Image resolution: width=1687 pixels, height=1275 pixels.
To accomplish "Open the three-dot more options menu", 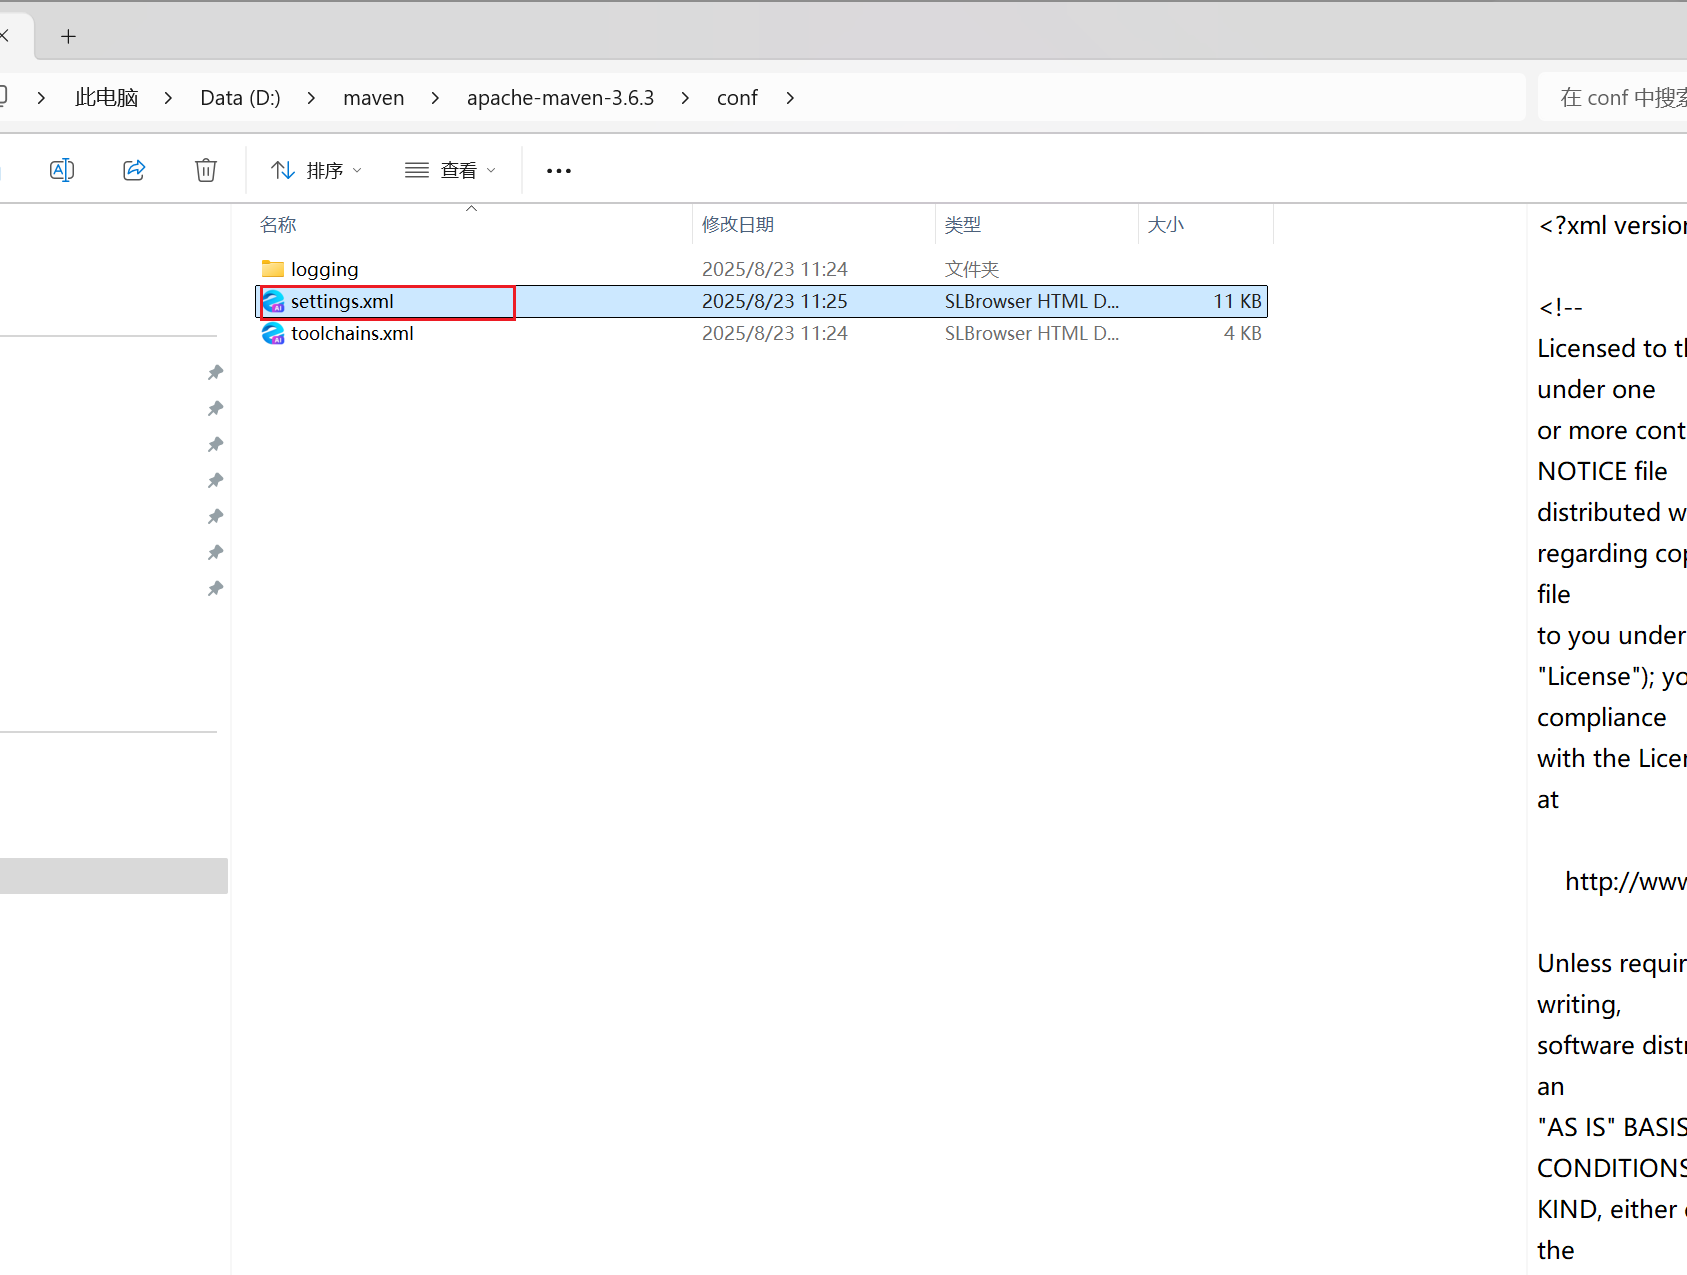I will click(x=559, y=171).
